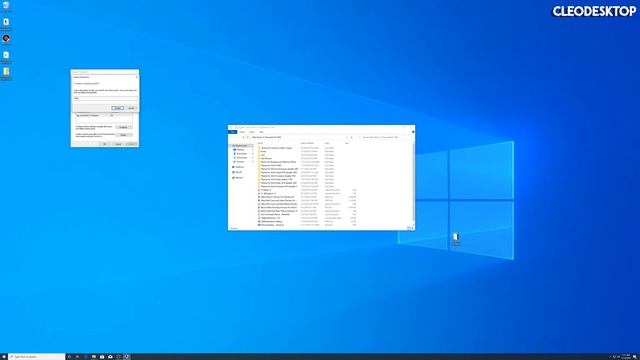This screenshot has height=360, width=640.
Task: Click restore point description text field
Action: pos(105,98)
